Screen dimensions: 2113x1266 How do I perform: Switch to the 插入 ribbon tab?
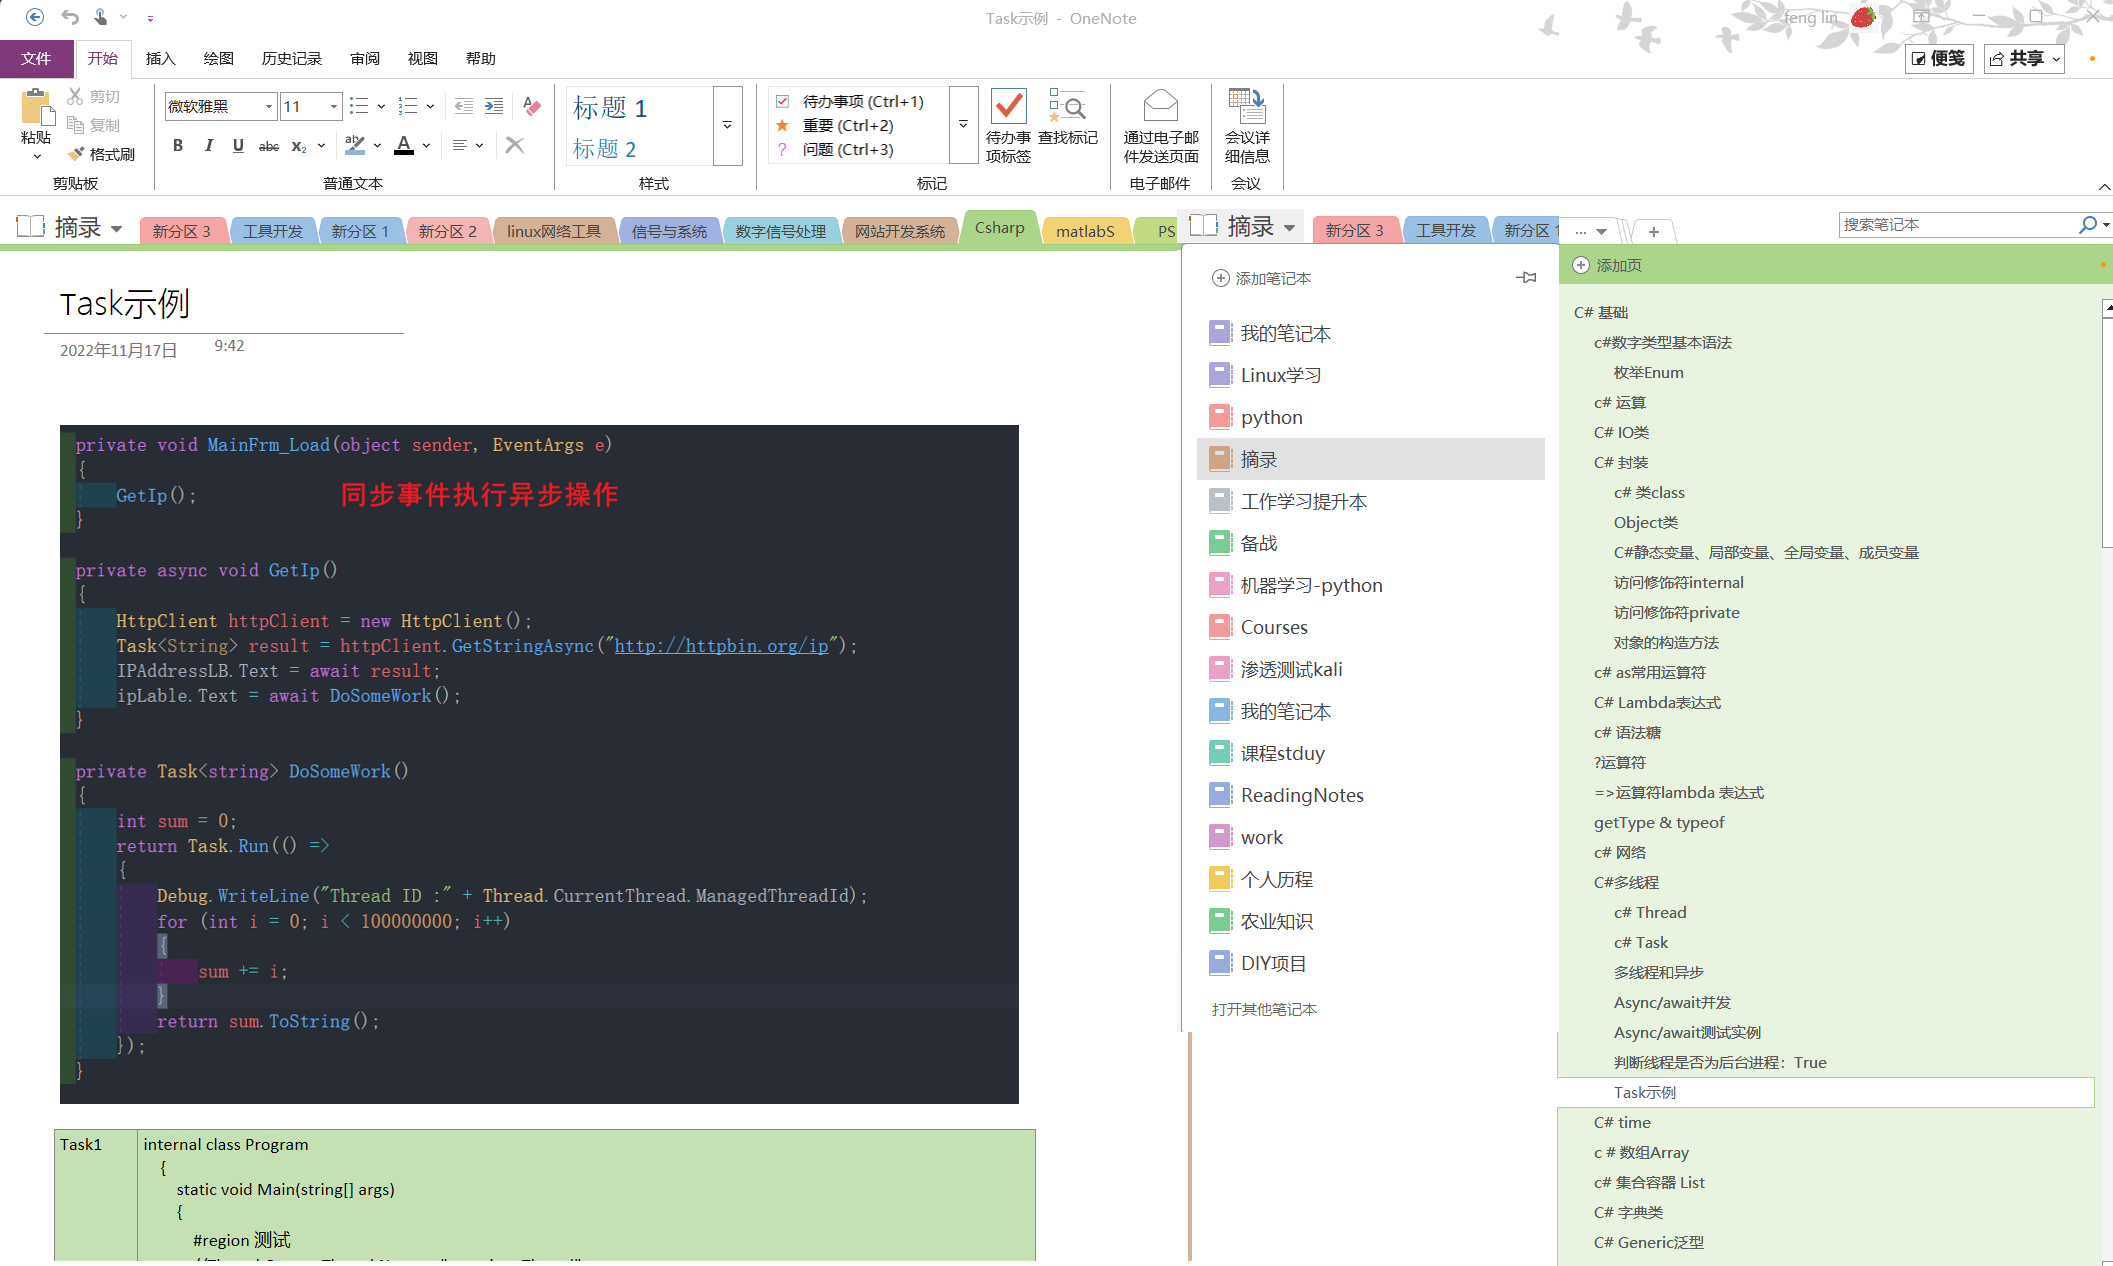pyautogui.click(x=160, y=58)
